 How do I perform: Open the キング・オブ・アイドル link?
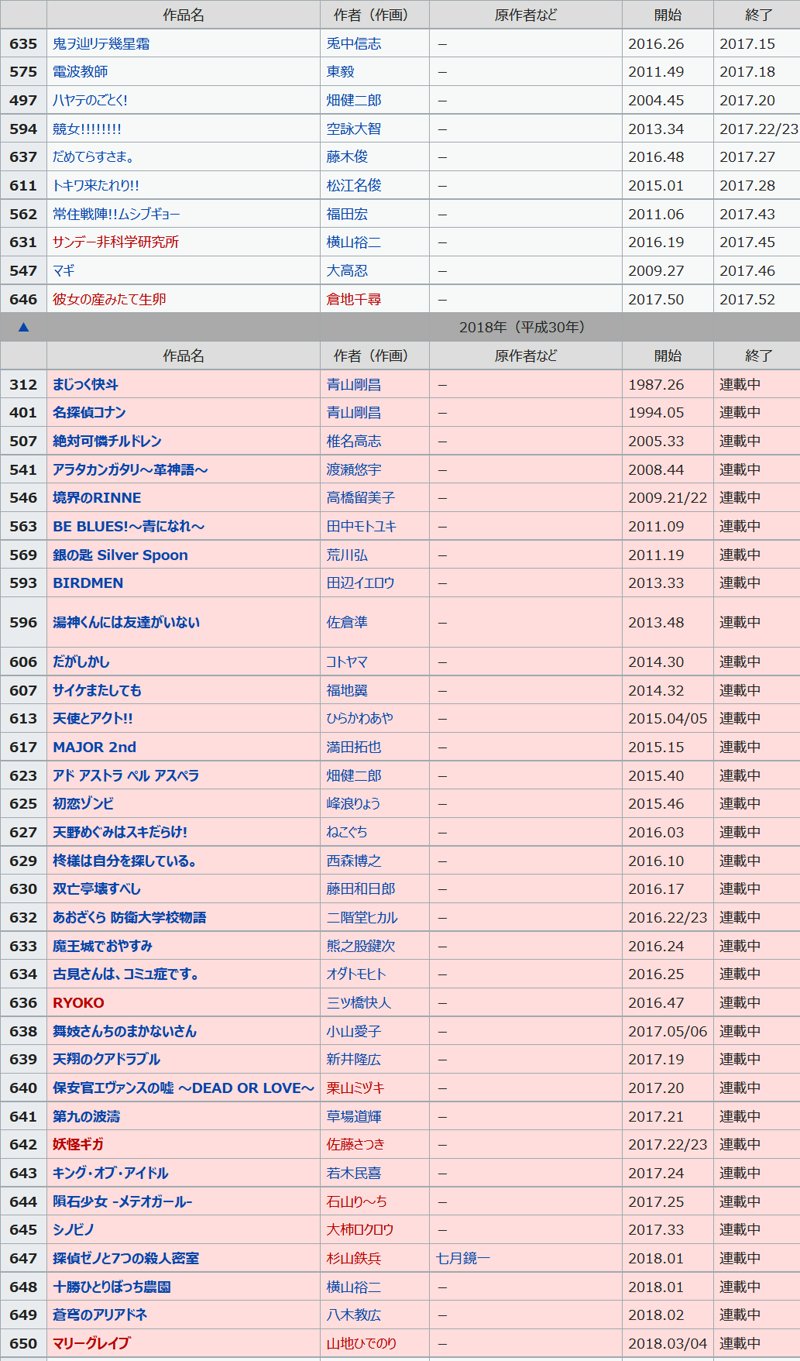click(110, 1172)
